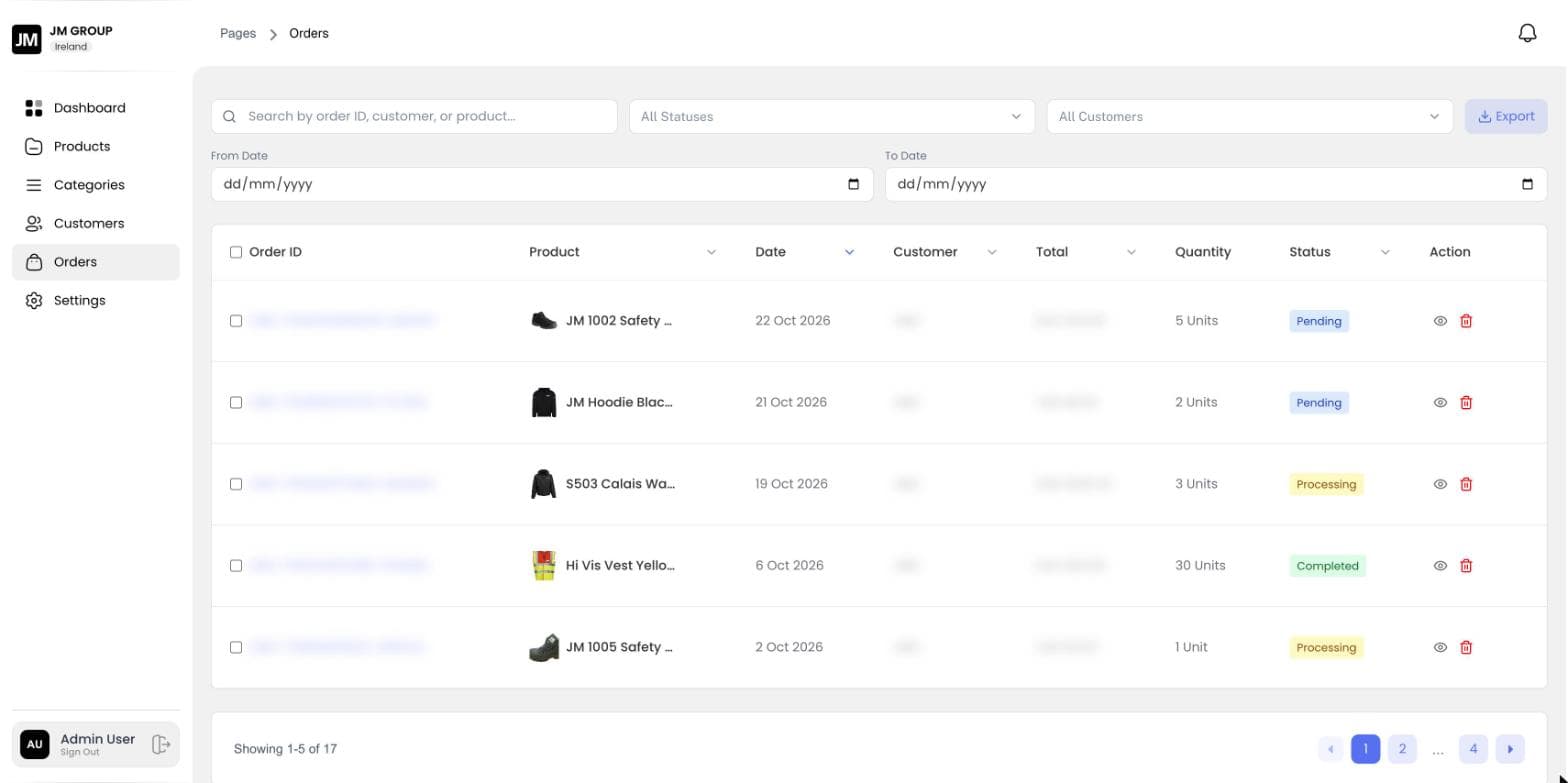Go to next page arrow
Viewport: 1568px width, 783px height.
[1510, 749]
